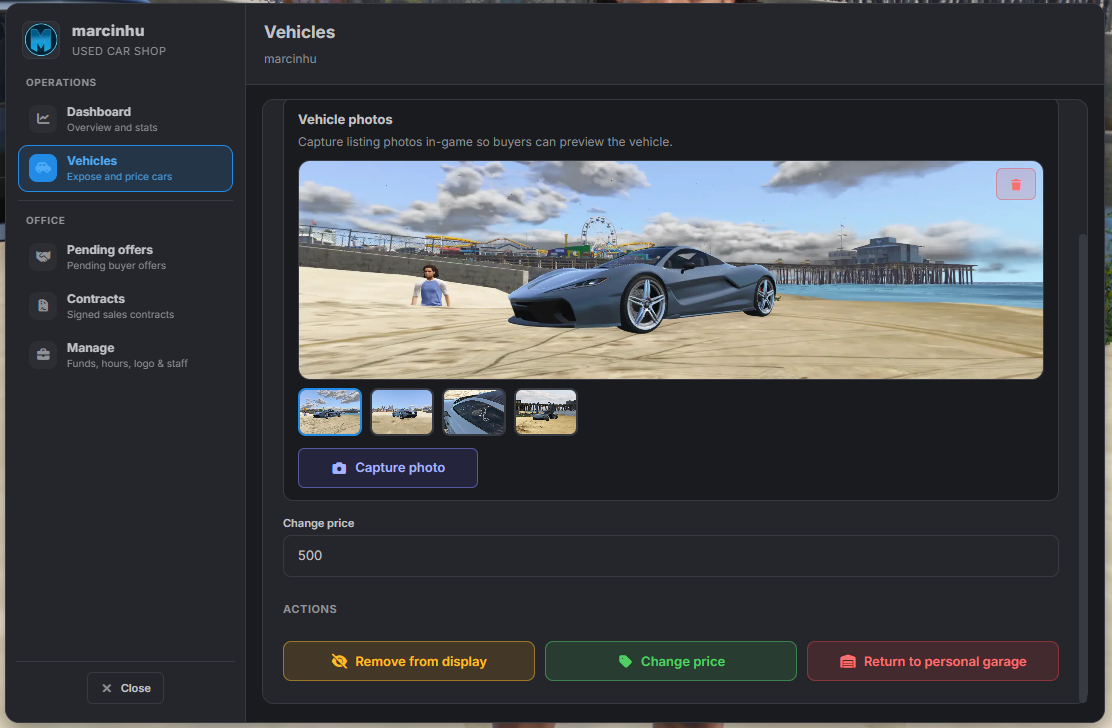Viewport: 1112px width, 728px height.
Task: Select the fourth vehicle photo thumbnail
Action: coord(546,412)
